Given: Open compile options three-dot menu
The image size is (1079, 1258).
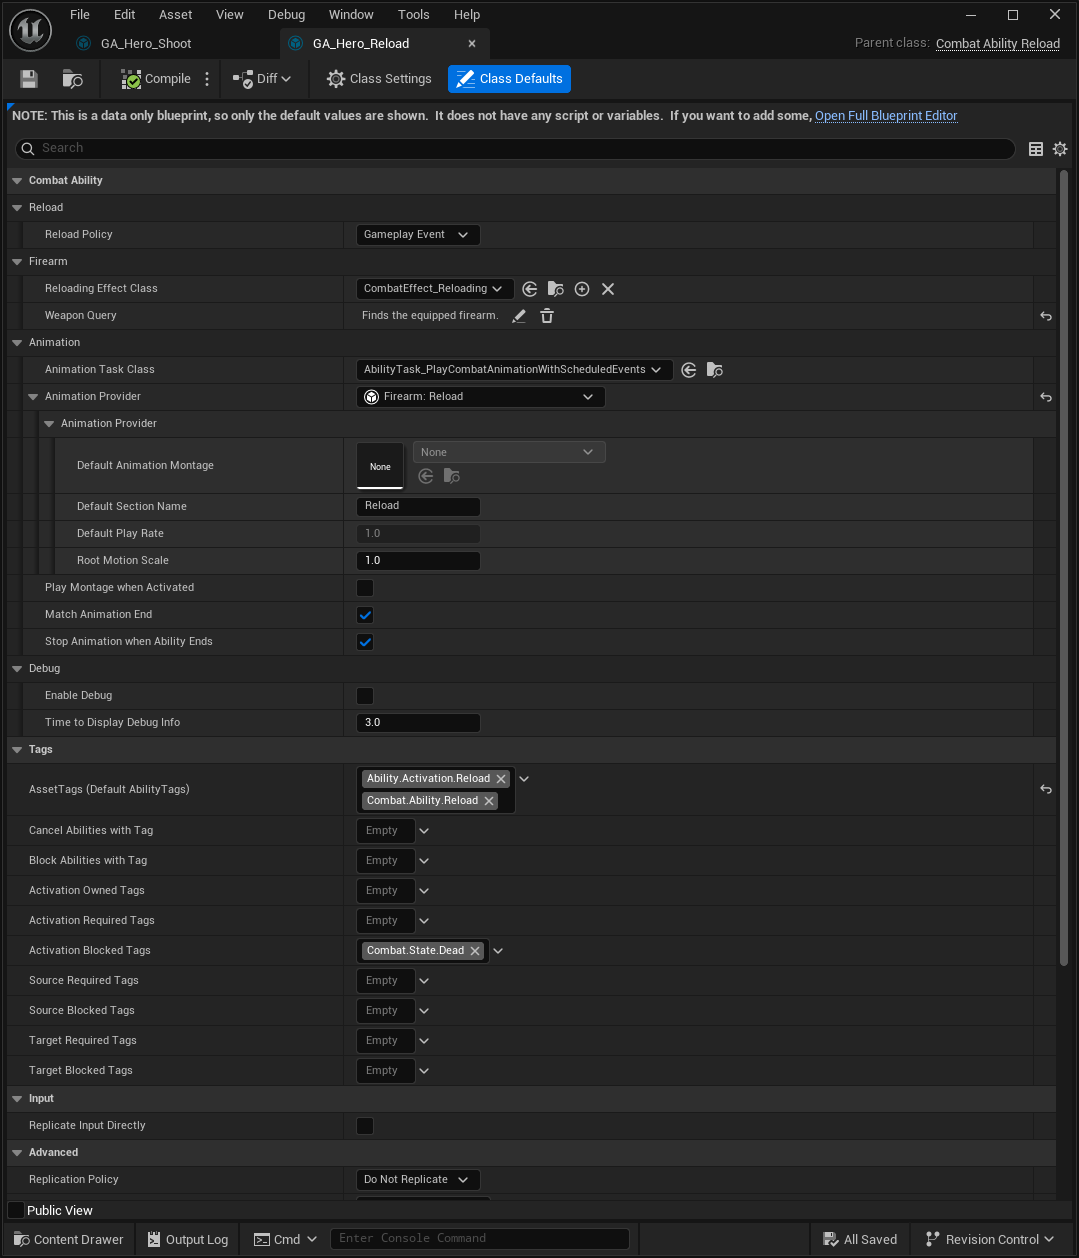Looking at the screenshot, I should point(207,79).
